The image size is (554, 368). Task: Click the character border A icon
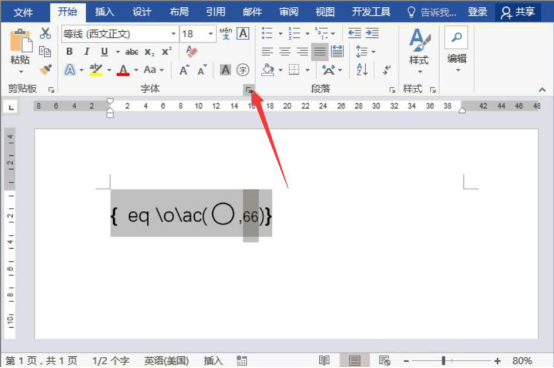pos(243,34)
